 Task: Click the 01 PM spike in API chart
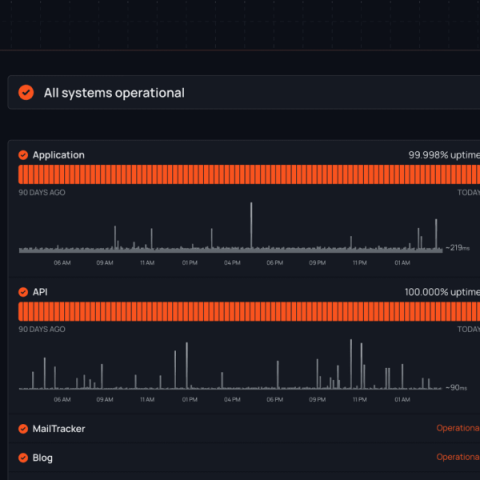click(187, 365)
